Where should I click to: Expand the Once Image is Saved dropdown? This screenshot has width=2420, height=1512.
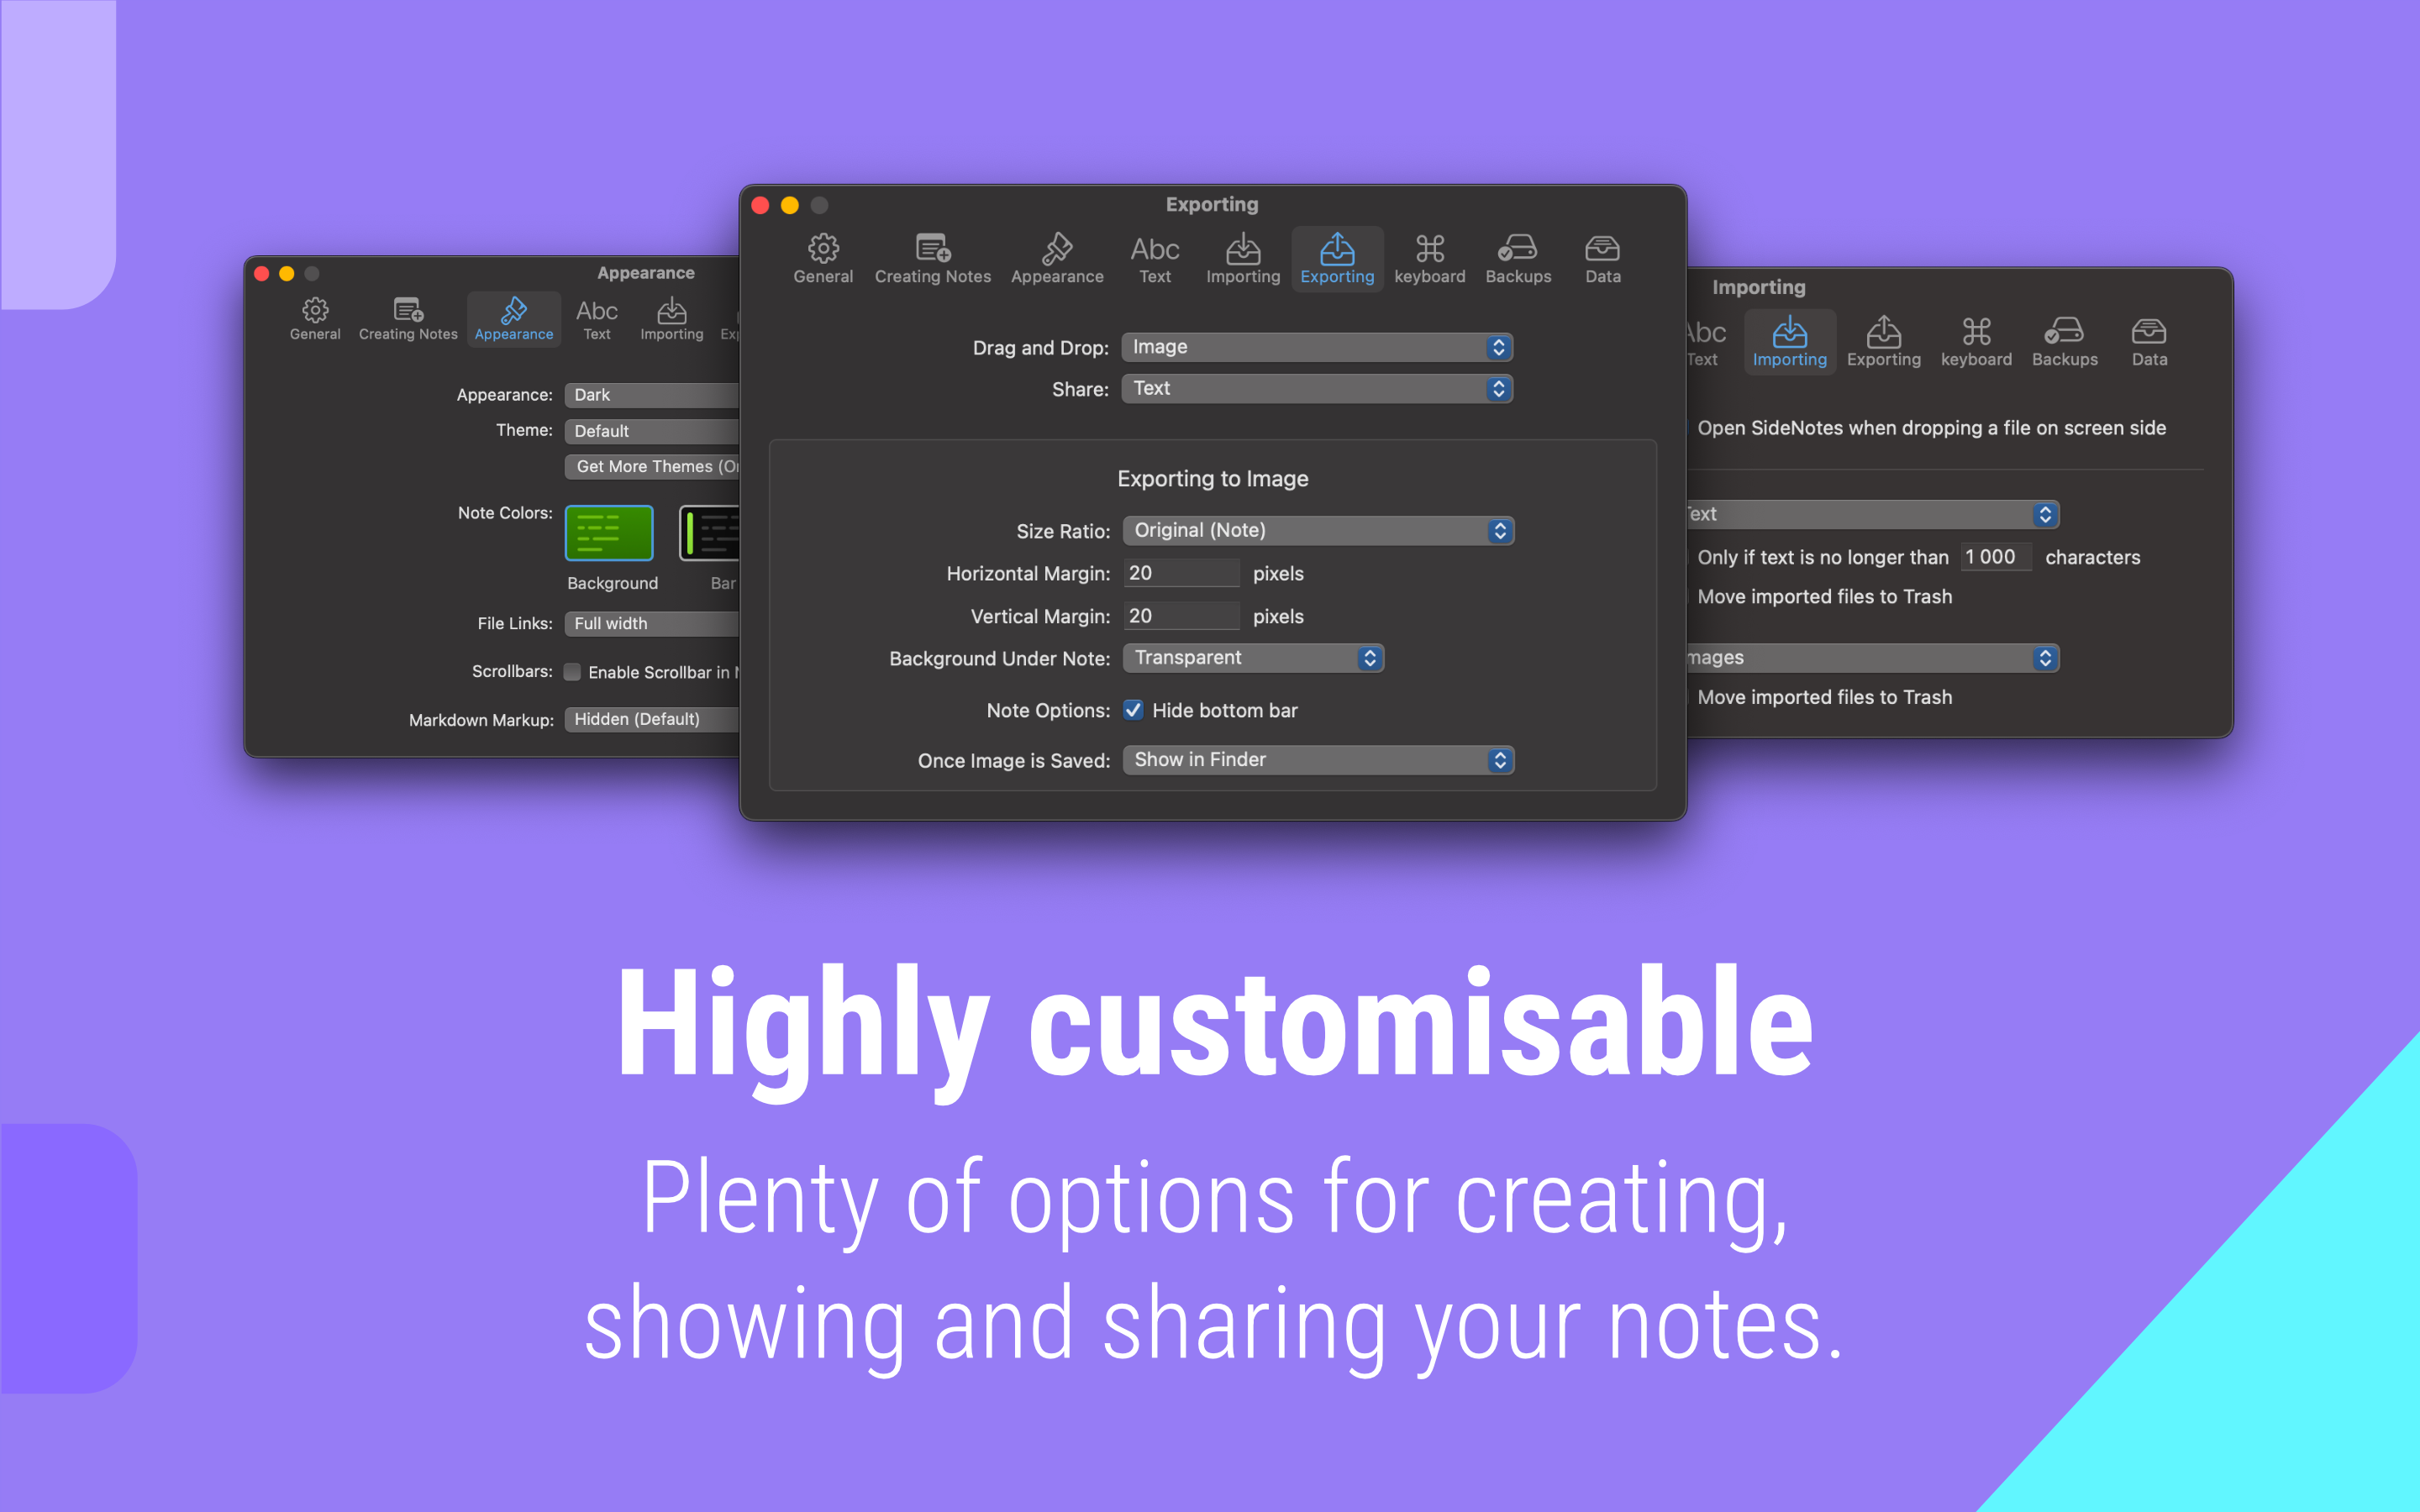tap(1317, 760)
